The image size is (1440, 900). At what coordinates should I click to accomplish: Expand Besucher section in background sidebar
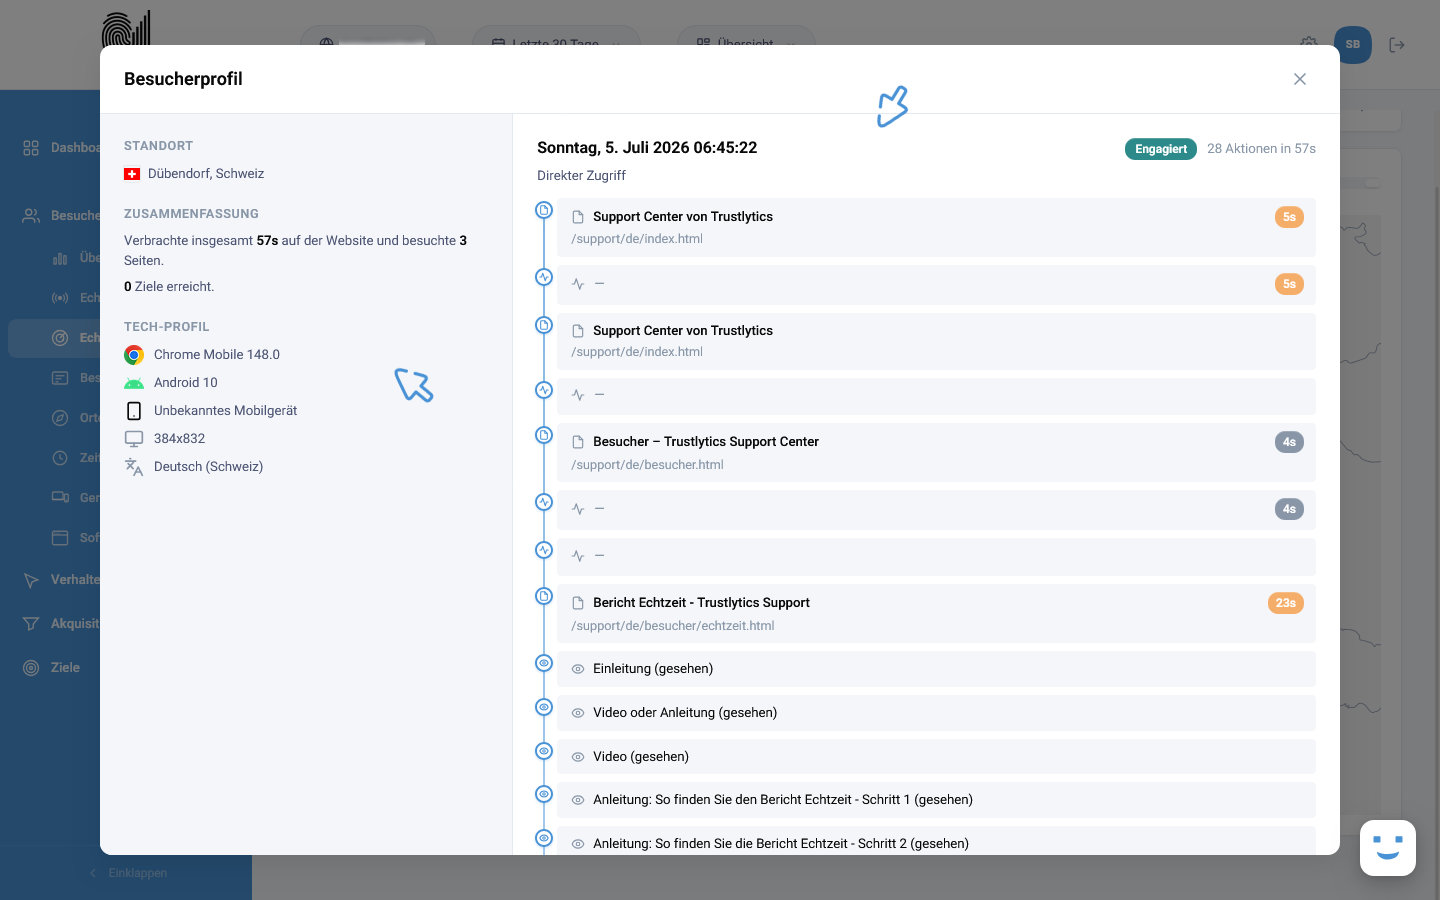point(60,216)
